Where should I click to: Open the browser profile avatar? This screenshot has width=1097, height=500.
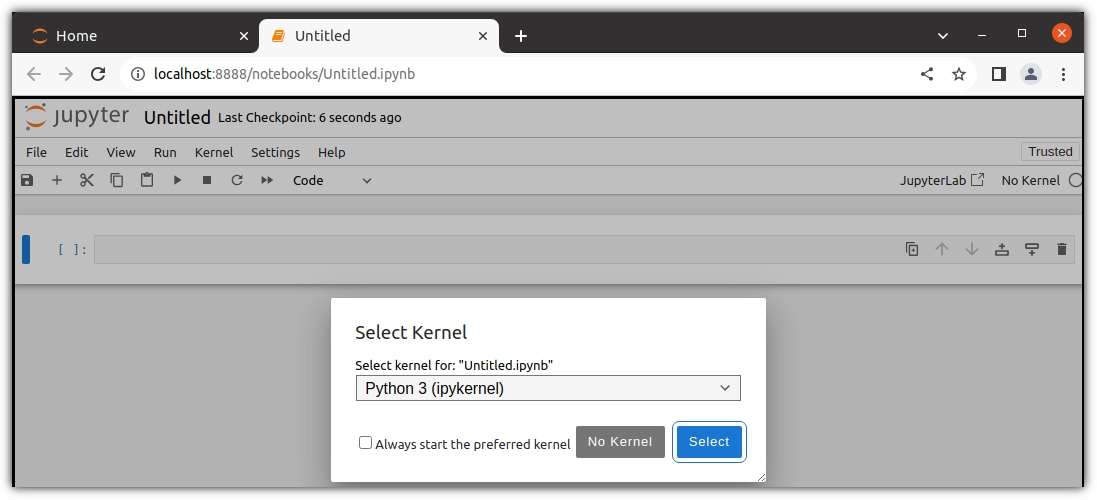click(1031, 74)
